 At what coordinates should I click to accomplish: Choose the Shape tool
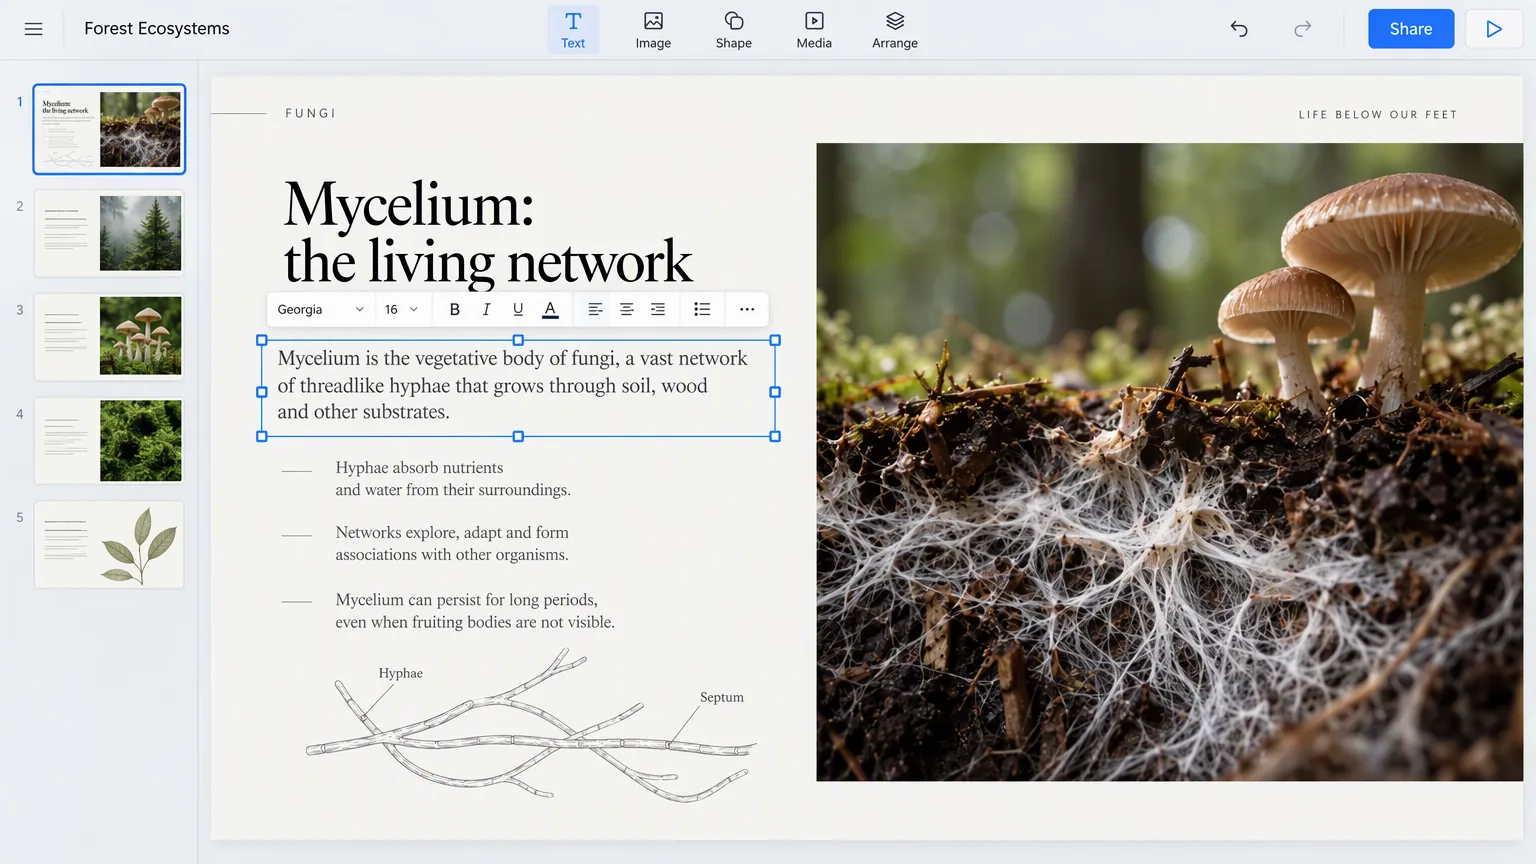[733, 29]
